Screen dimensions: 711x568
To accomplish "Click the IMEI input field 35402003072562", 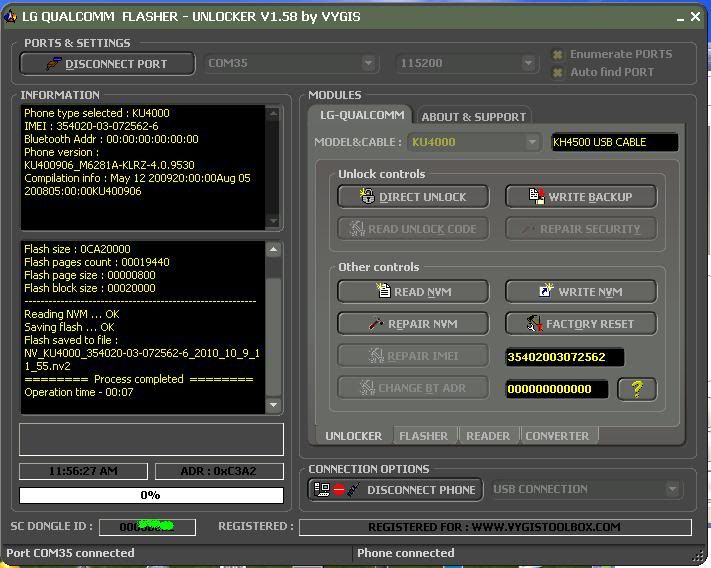I will [565, 357].
